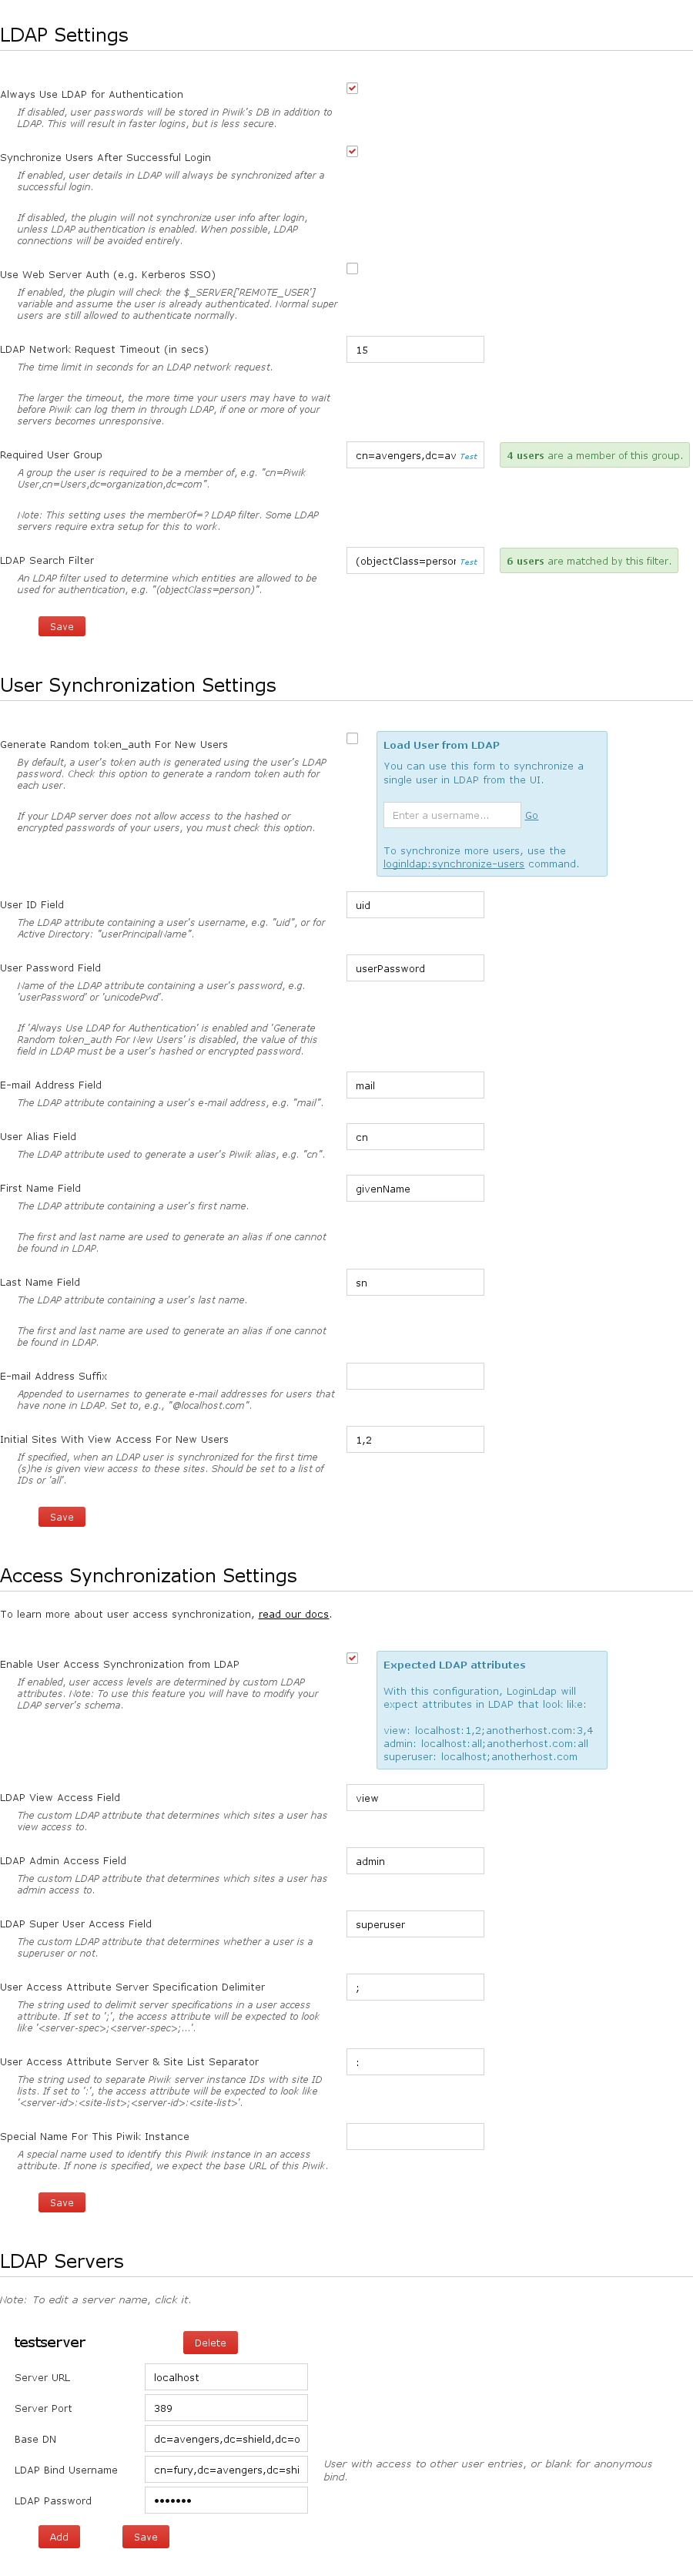Click the LDAP Network Request Timeout field
Screen dimensions: 693x2576
(415, 350)
